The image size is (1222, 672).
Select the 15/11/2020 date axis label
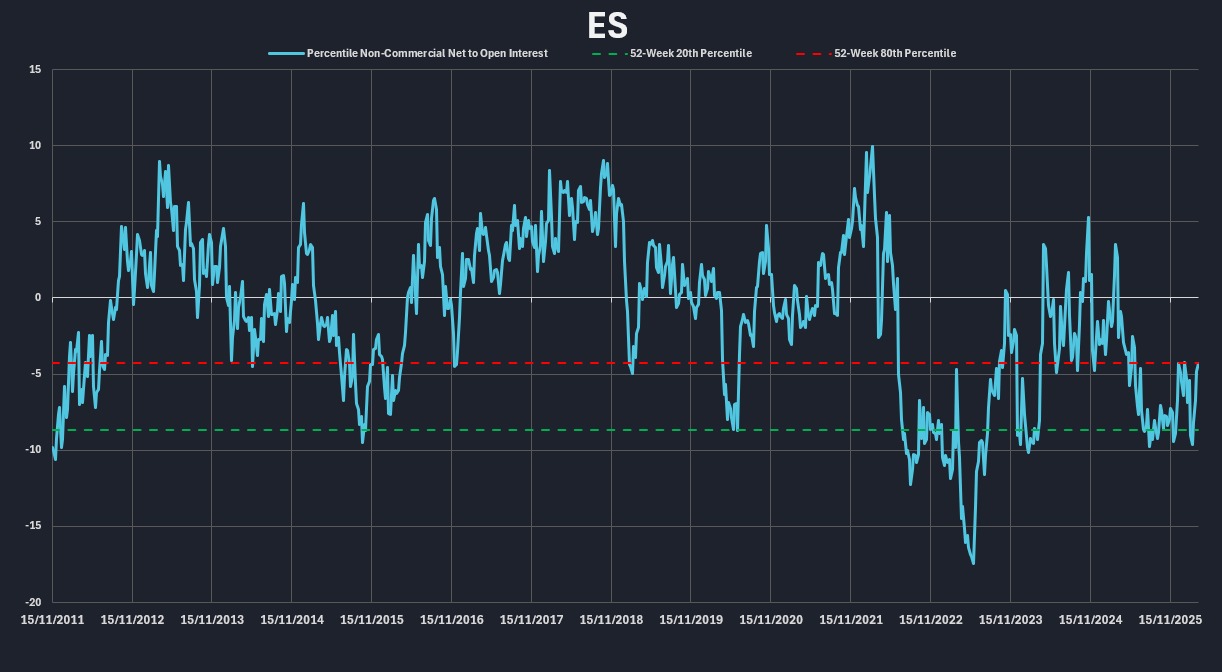click(771, 620)
